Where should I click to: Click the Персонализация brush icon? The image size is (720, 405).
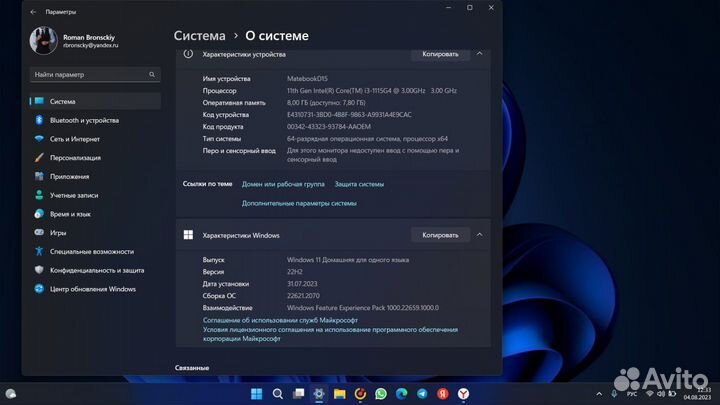pyautogui.click(x=39, y=158)
